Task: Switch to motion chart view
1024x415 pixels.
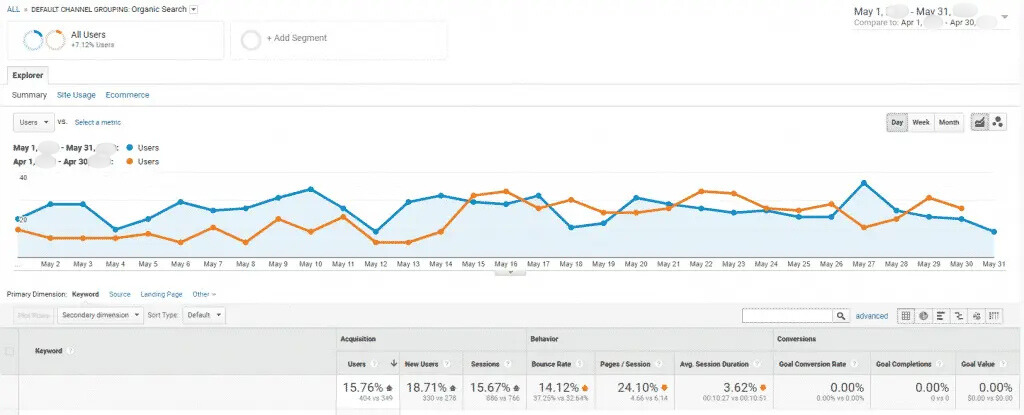Action: pyautogui.click(x=998, y=122)
